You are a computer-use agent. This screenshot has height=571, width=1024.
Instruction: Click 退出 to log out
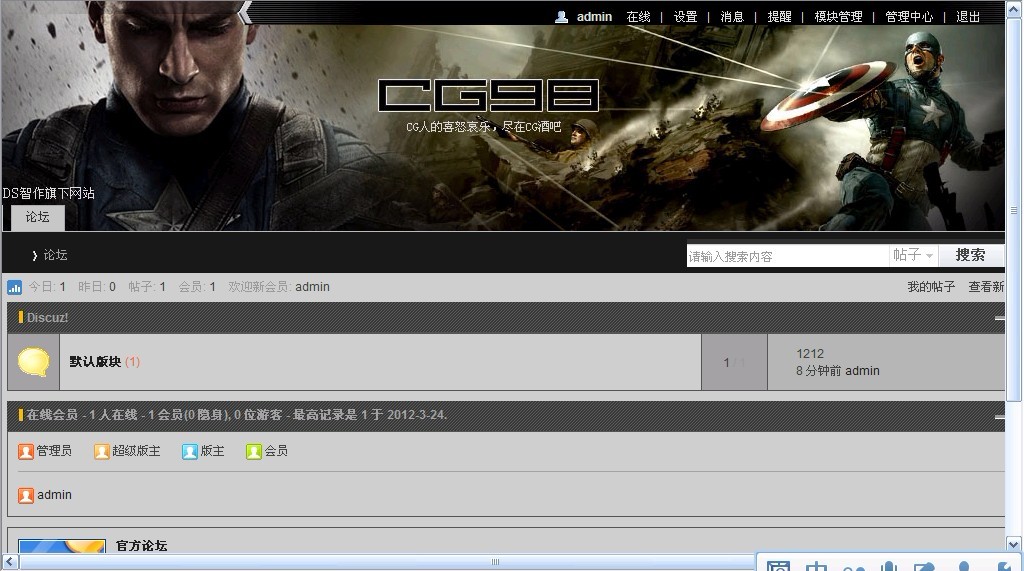[968, 17]
